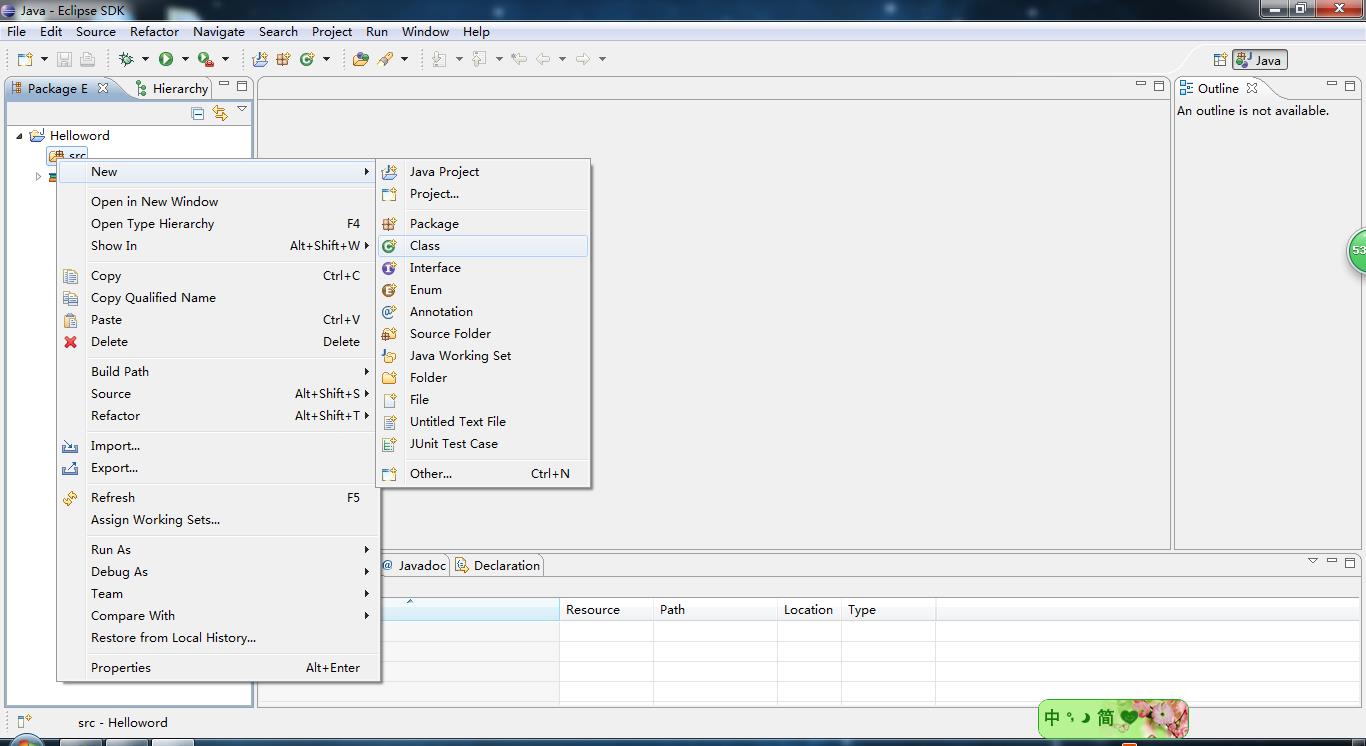The width and height of the screenshot is (1366, 746).
Task: Open the Package Explorer view menu triangle
Action: 242,110
